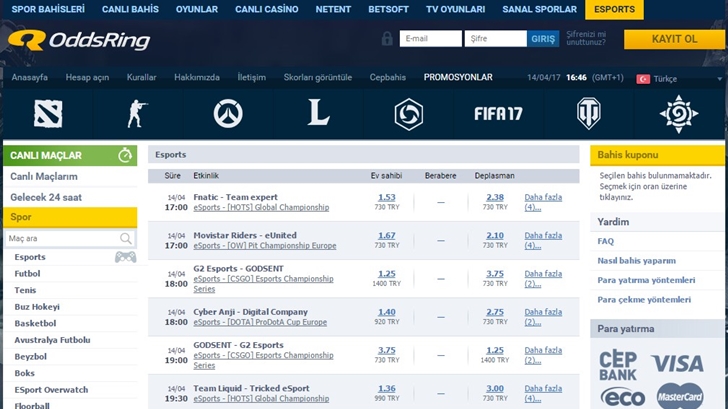
Task: Open the Hesap açın link
Action: pyautogui.click(x=87, y=78)
